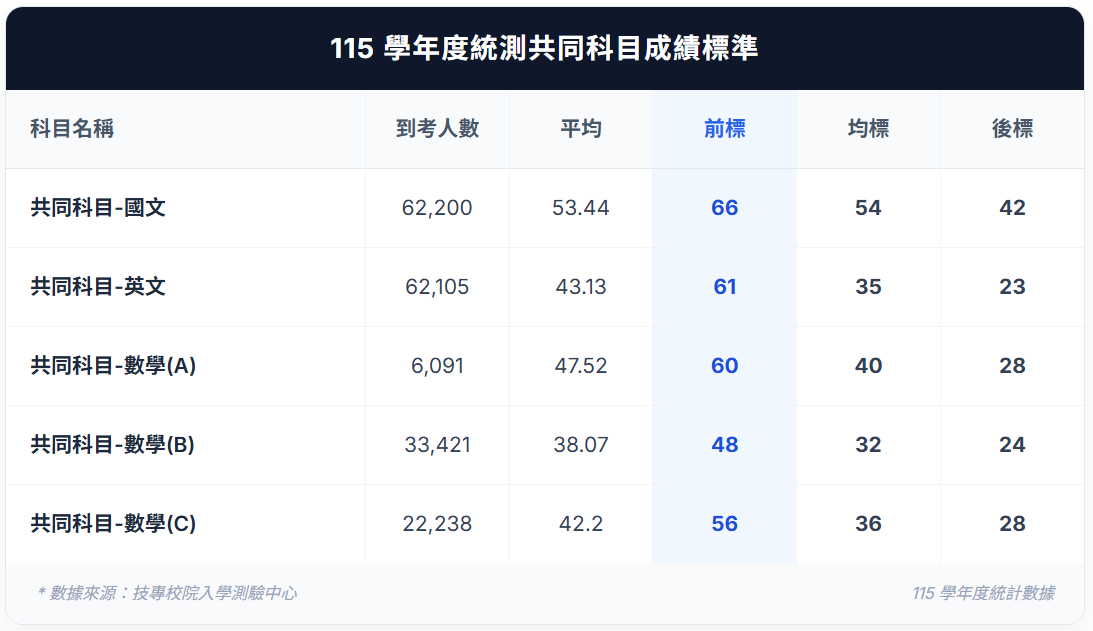1093x631 pixels.
Task: Click the 33,421 attendee count cell
Action: pos(437,444)
